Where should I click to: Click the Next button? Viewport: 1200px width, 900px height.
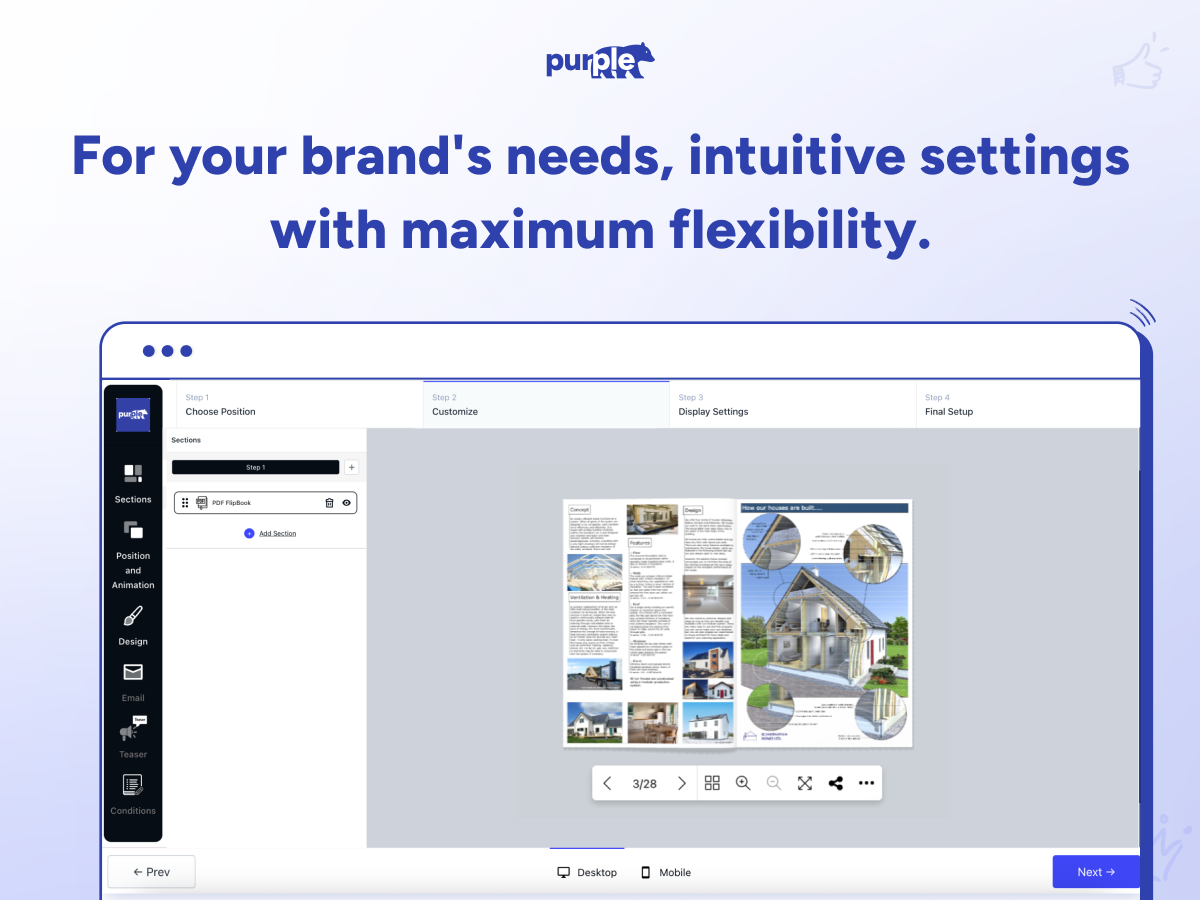pyautogui.click(x=1096, y=872)
